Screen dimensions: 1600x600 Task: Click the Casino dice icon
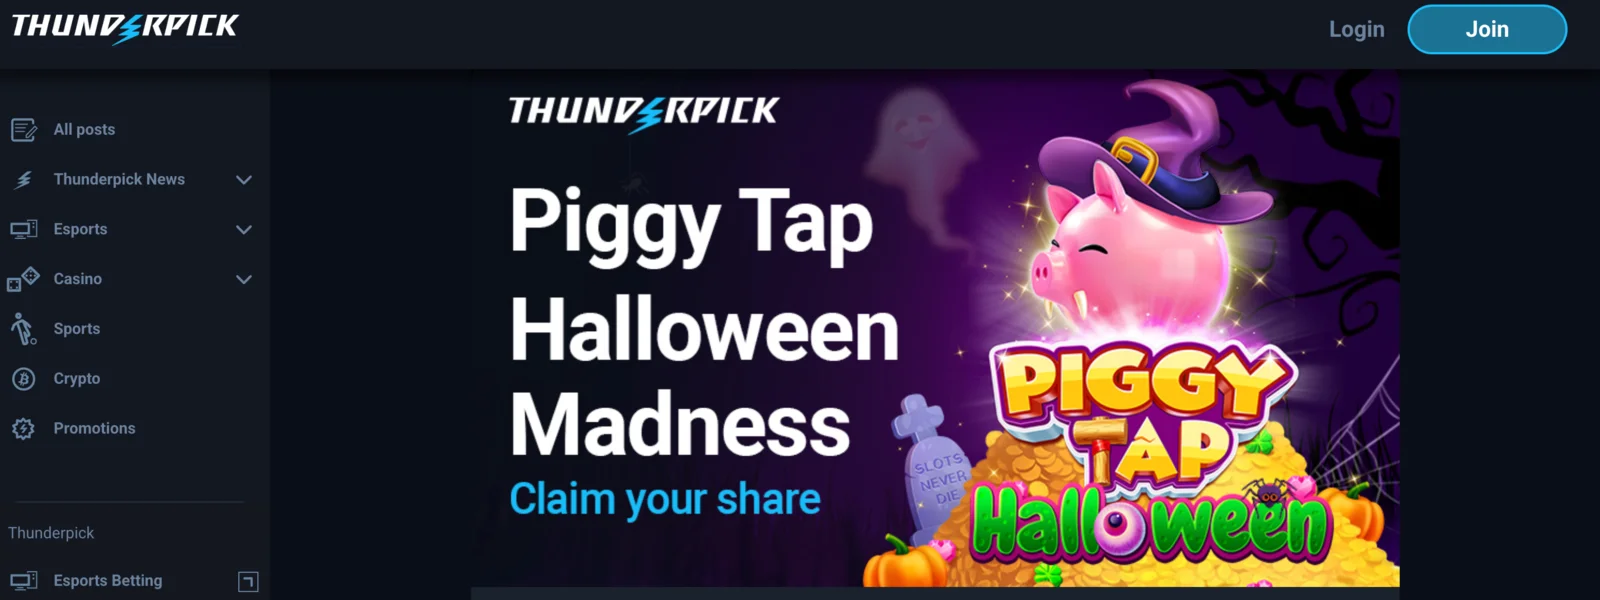point(23,279)
